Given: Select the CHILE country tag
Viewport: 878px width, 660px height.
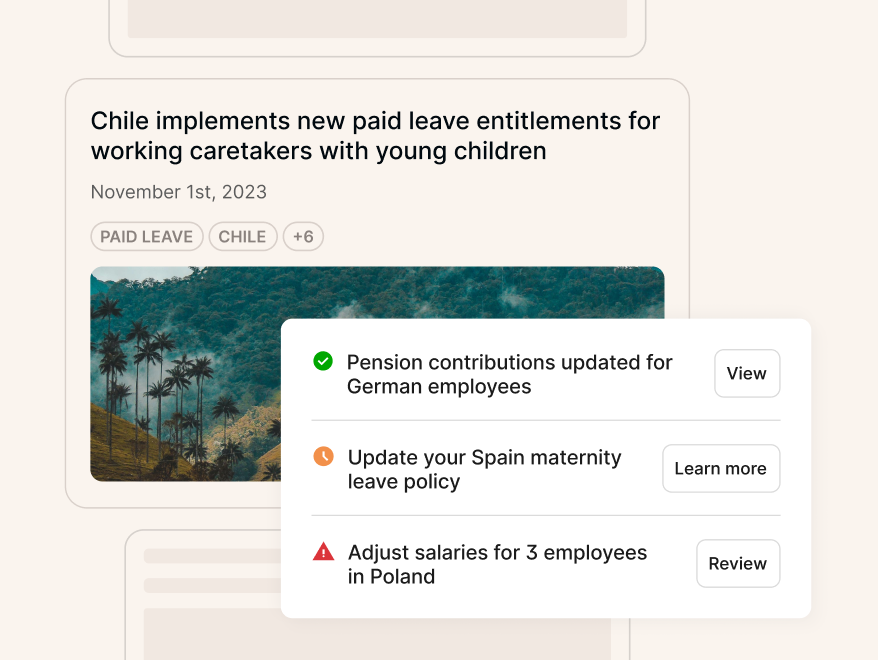Looking at the screenshot, I should pyautogui.click(x=242, y=236).
